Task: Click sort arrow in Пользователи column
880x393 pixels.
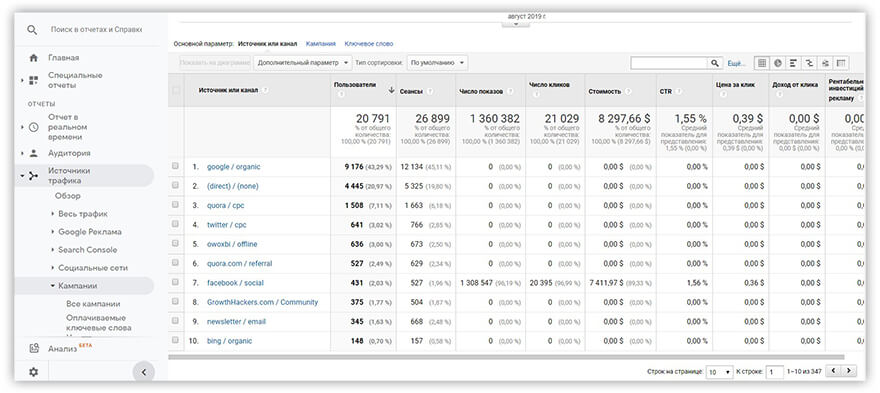Action: click(x=391, y=90)
